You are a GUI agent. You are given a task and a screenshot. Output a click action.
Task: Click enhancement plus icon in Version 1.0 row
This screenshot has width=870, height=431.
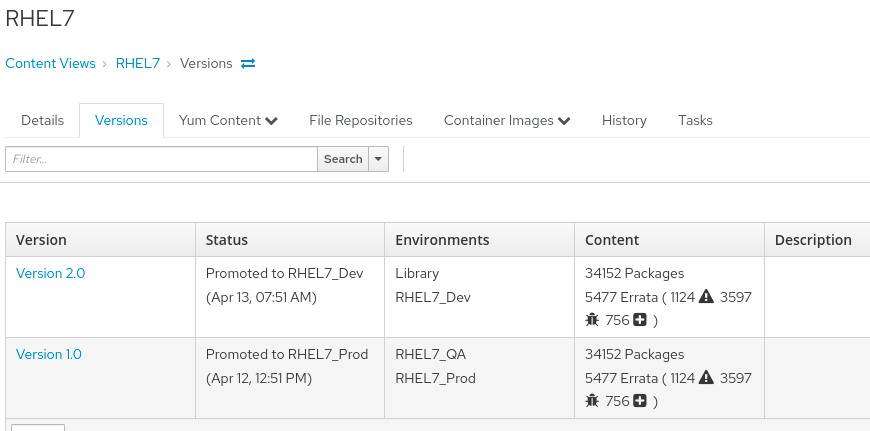click(x=640, y=401)
